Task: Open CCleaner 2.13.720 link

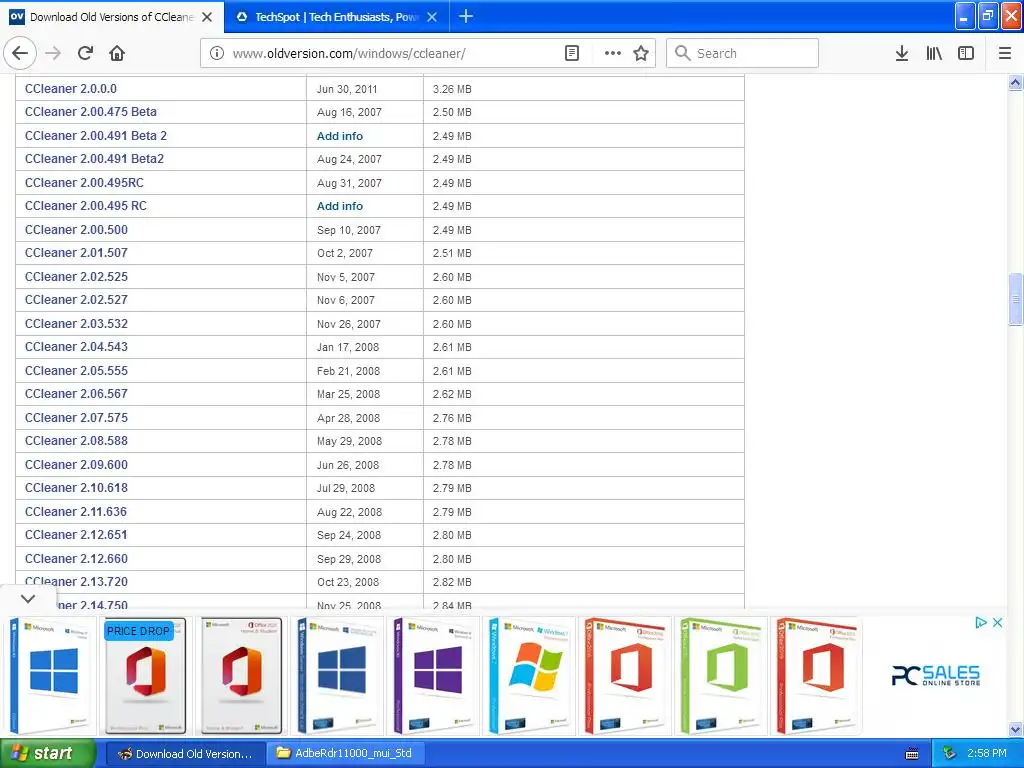Action: coord(76,581)
